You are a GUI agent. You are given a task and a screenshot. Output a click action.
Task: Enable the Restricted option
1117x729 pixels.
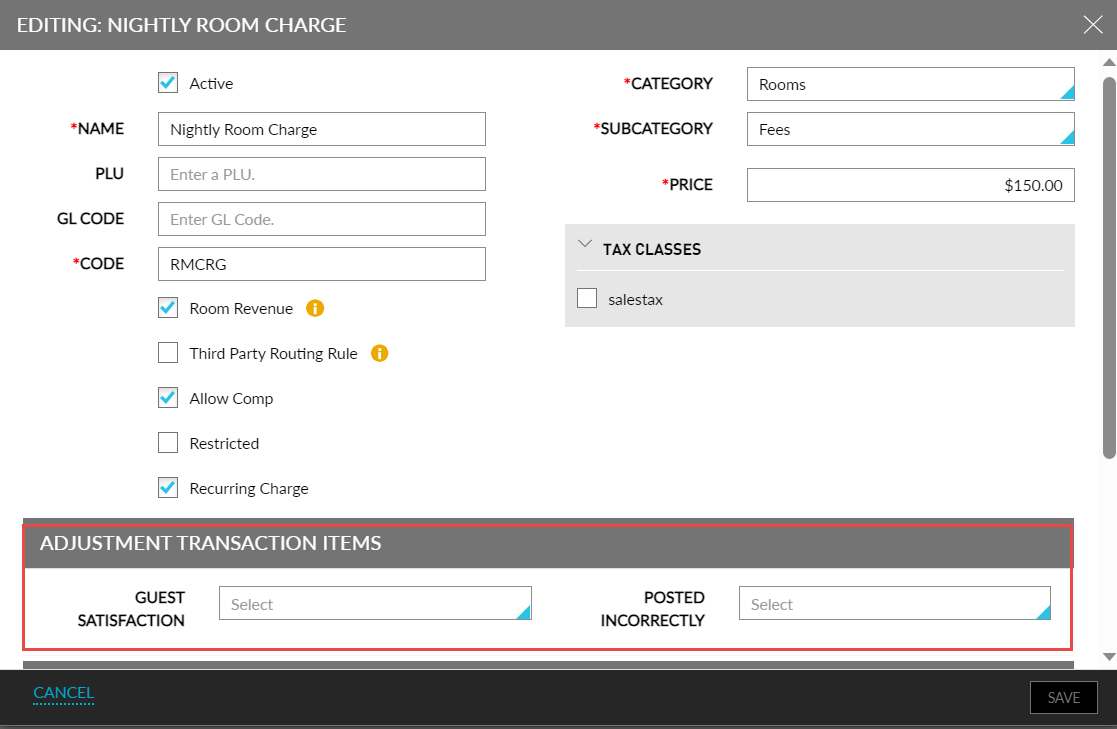coord(168,443)
